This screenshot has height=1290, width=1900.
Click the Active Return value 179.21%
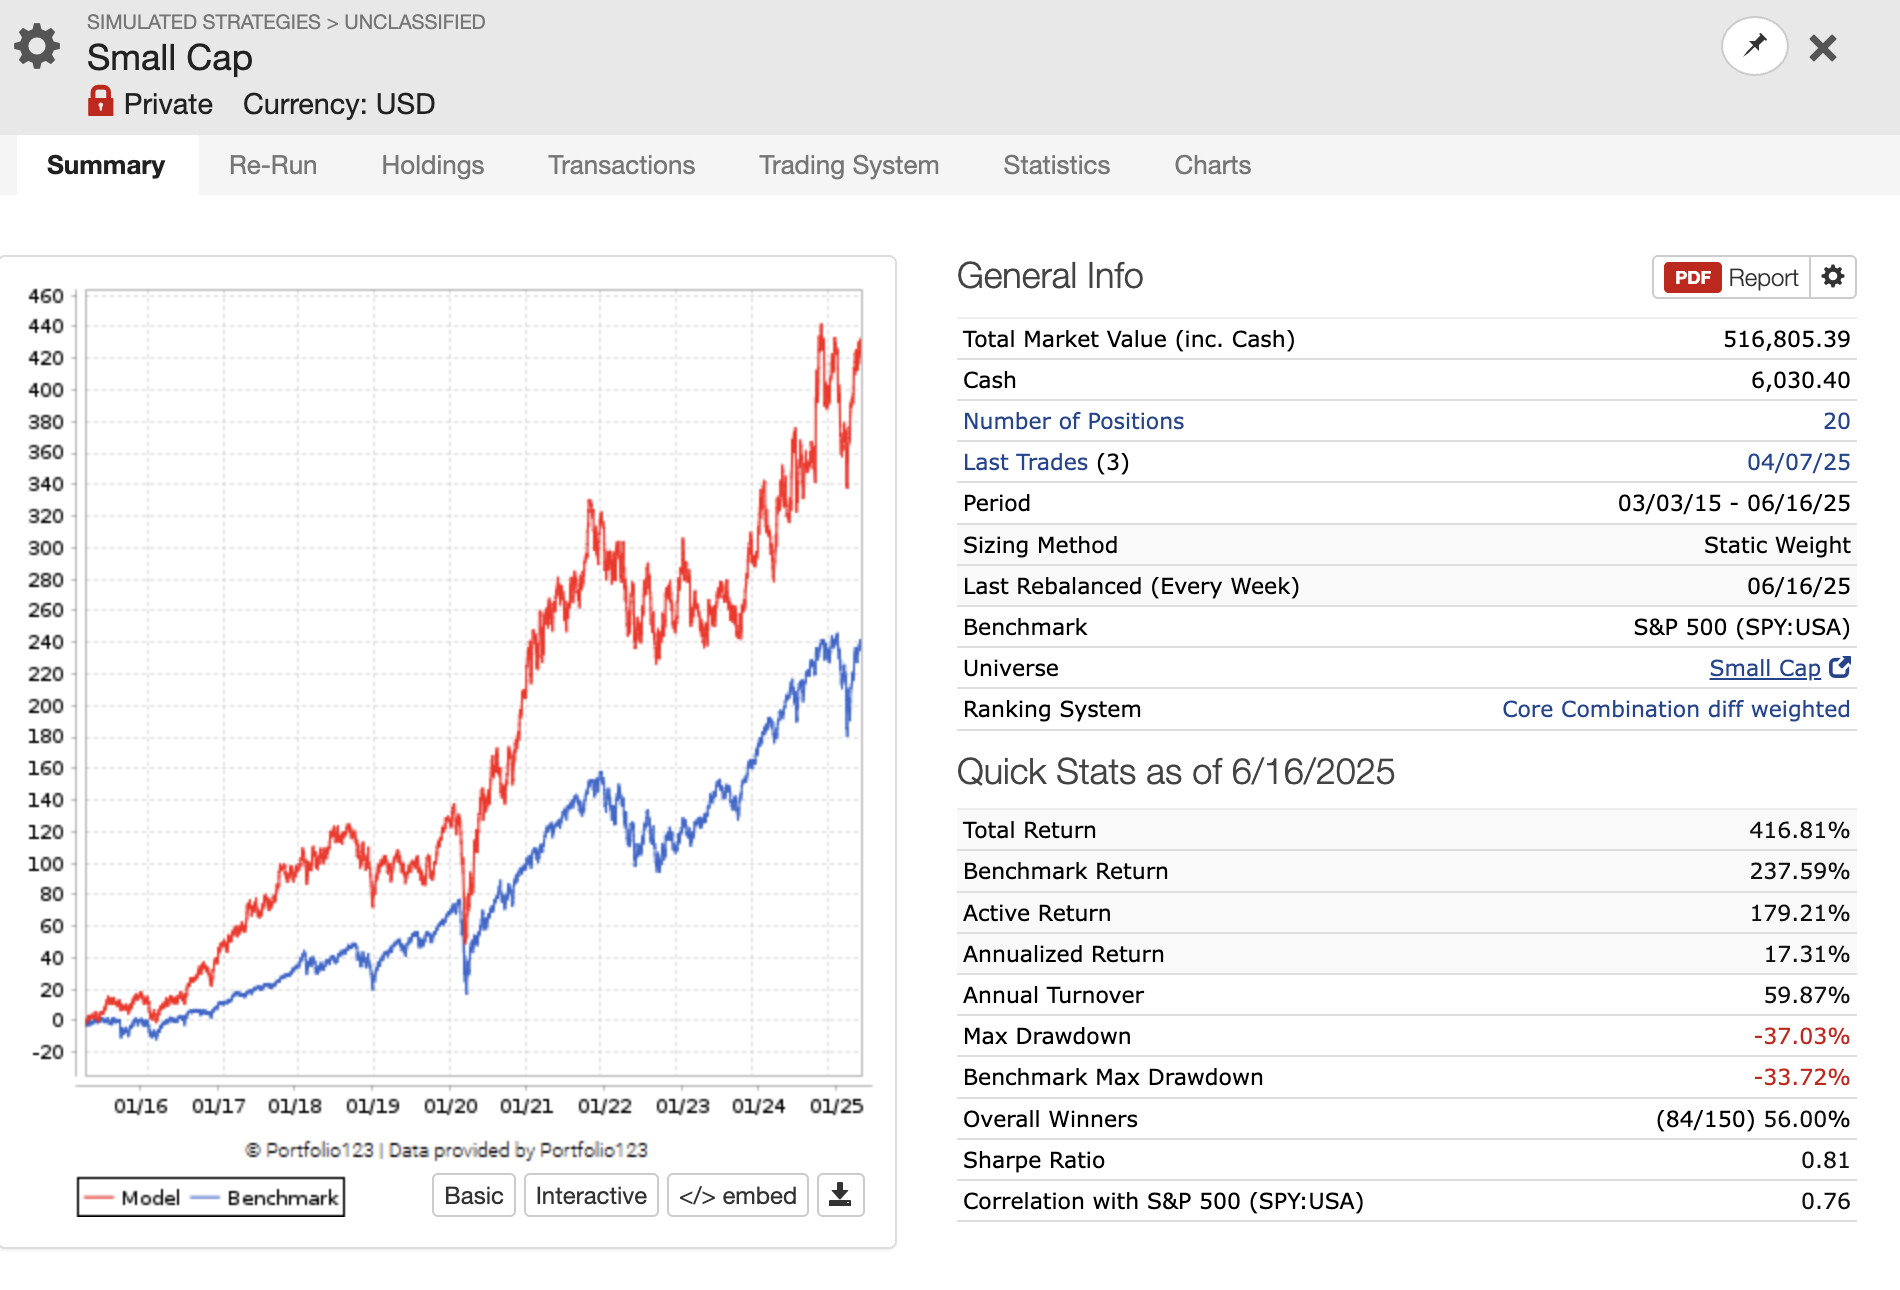tap(1799, 913)
